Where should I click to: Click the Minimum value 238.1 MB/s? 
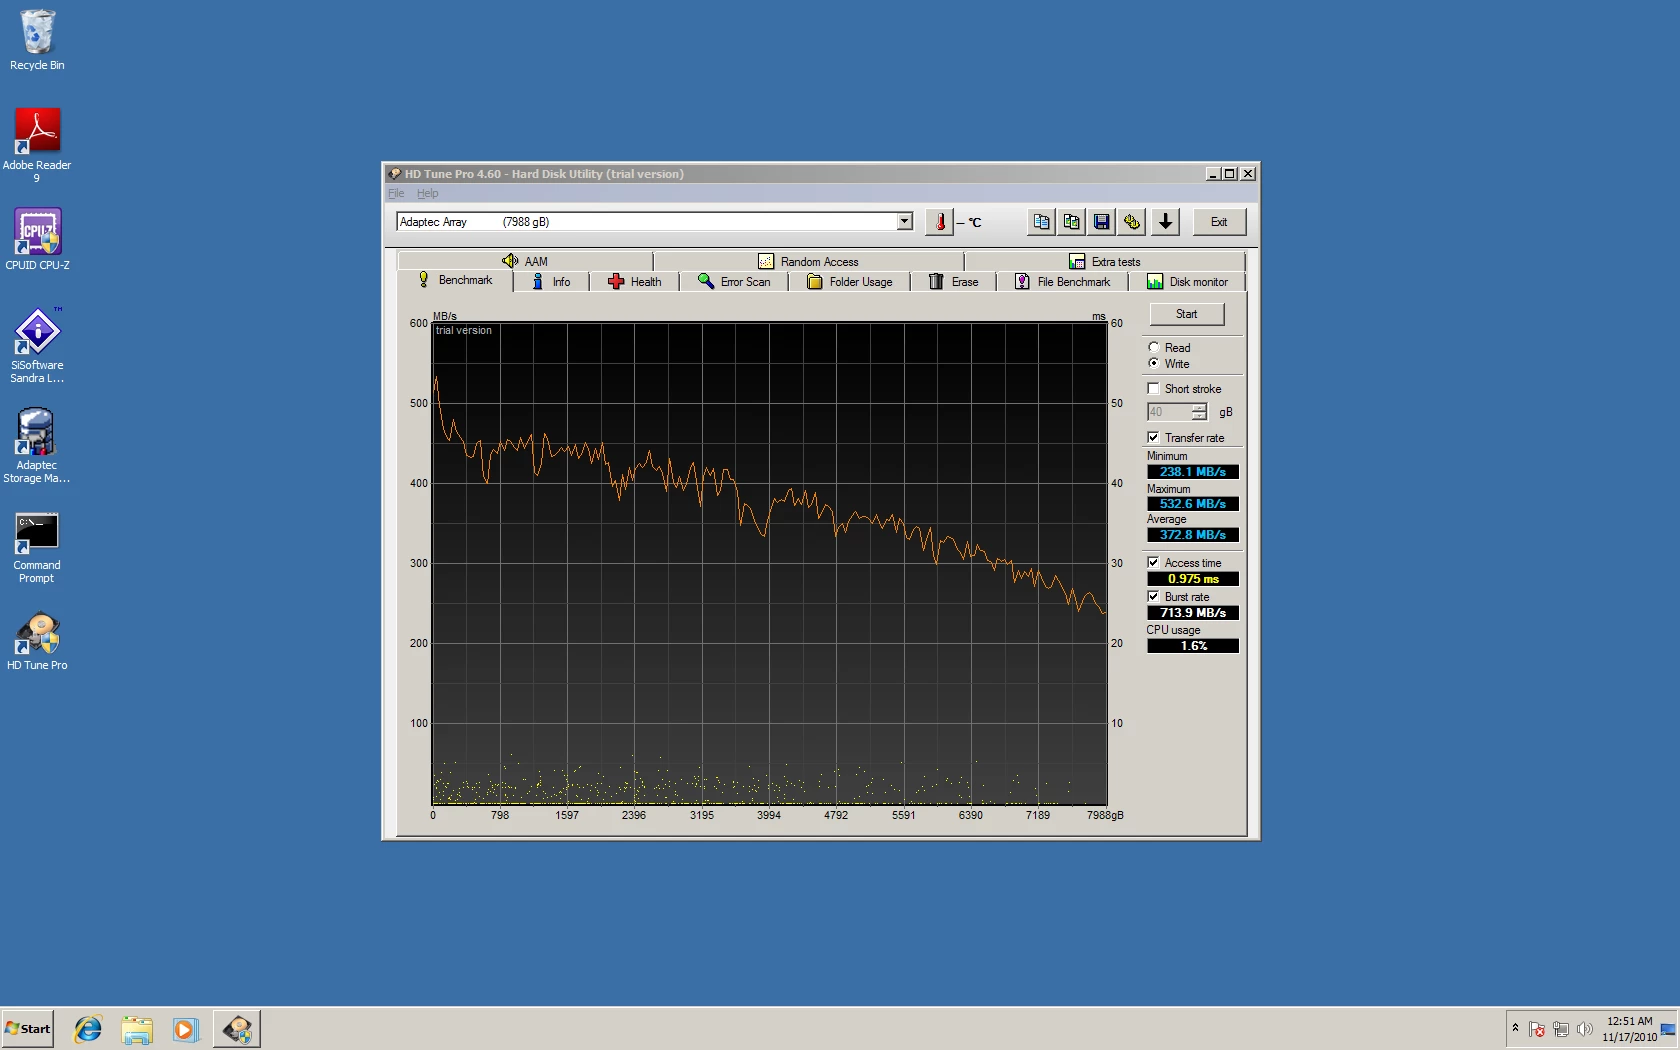click(x=1193, y=472)
